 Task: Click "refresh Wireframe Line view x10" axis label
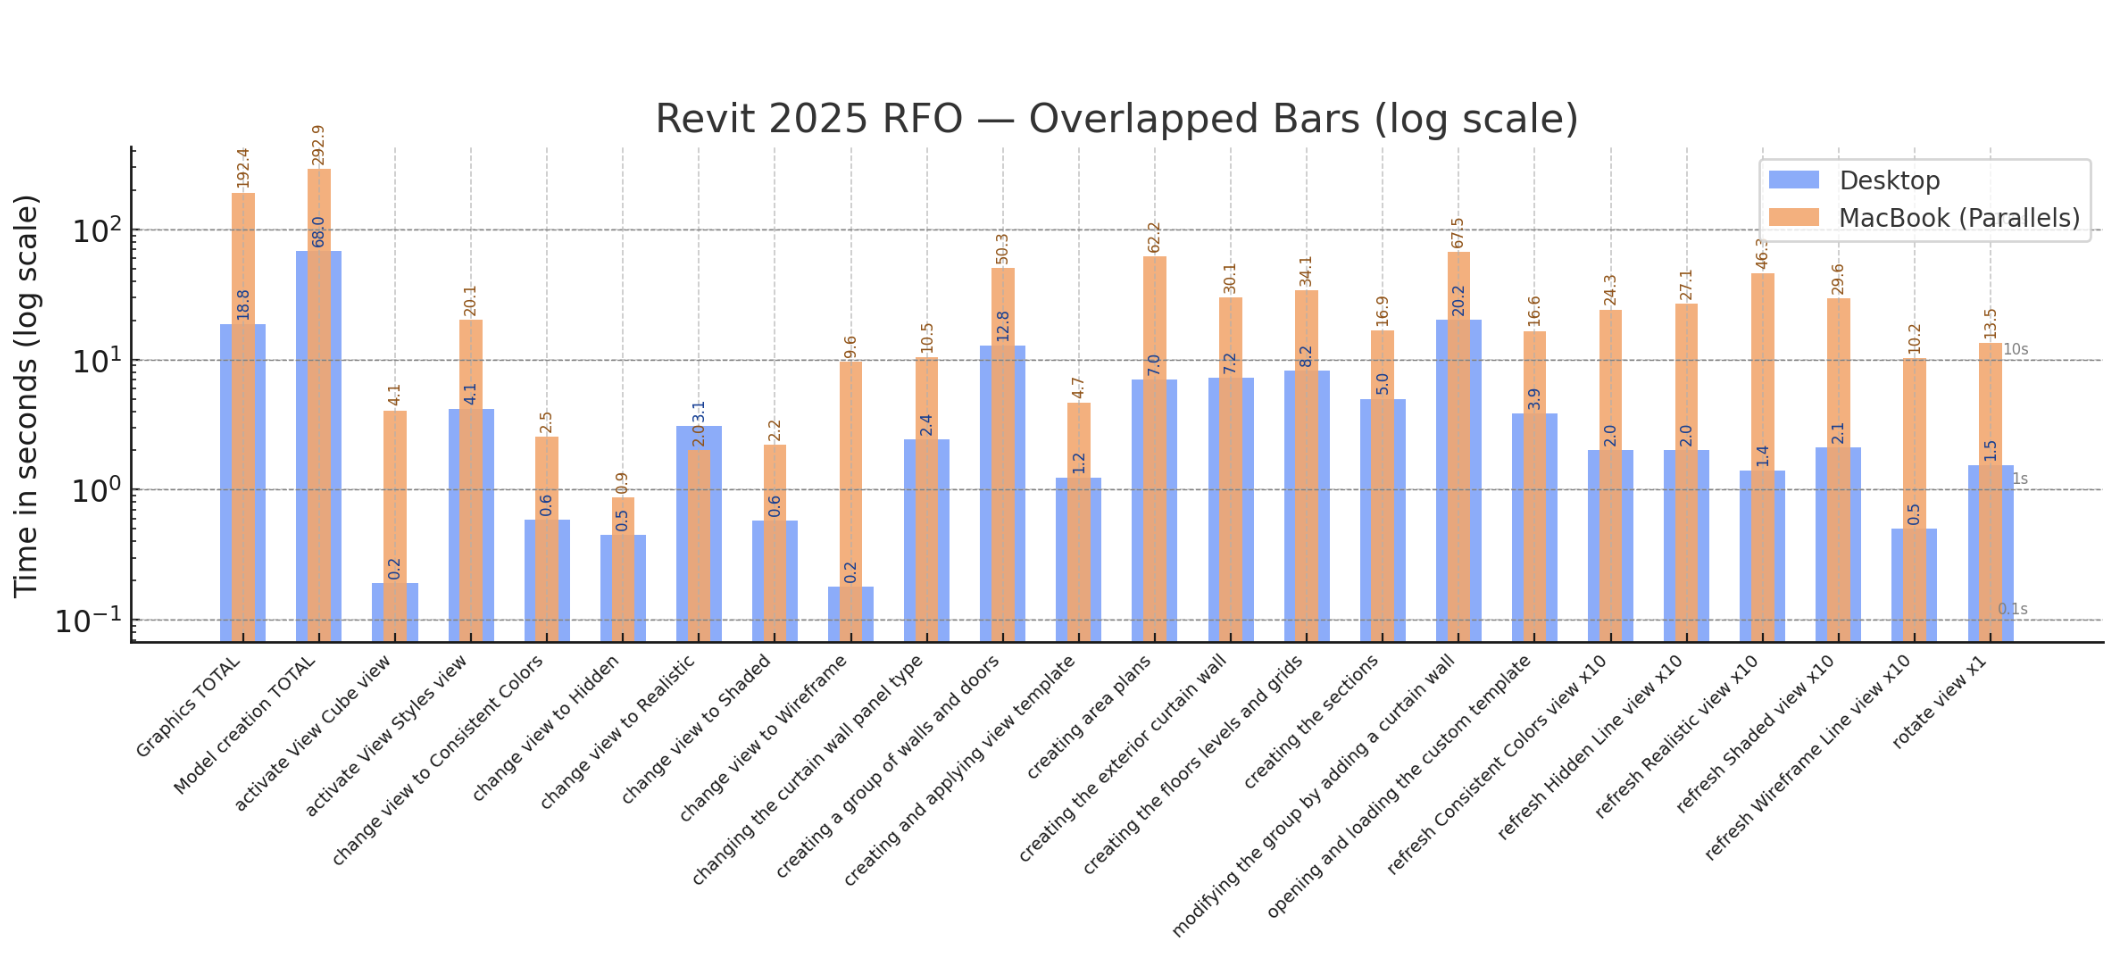point(1807,758)
